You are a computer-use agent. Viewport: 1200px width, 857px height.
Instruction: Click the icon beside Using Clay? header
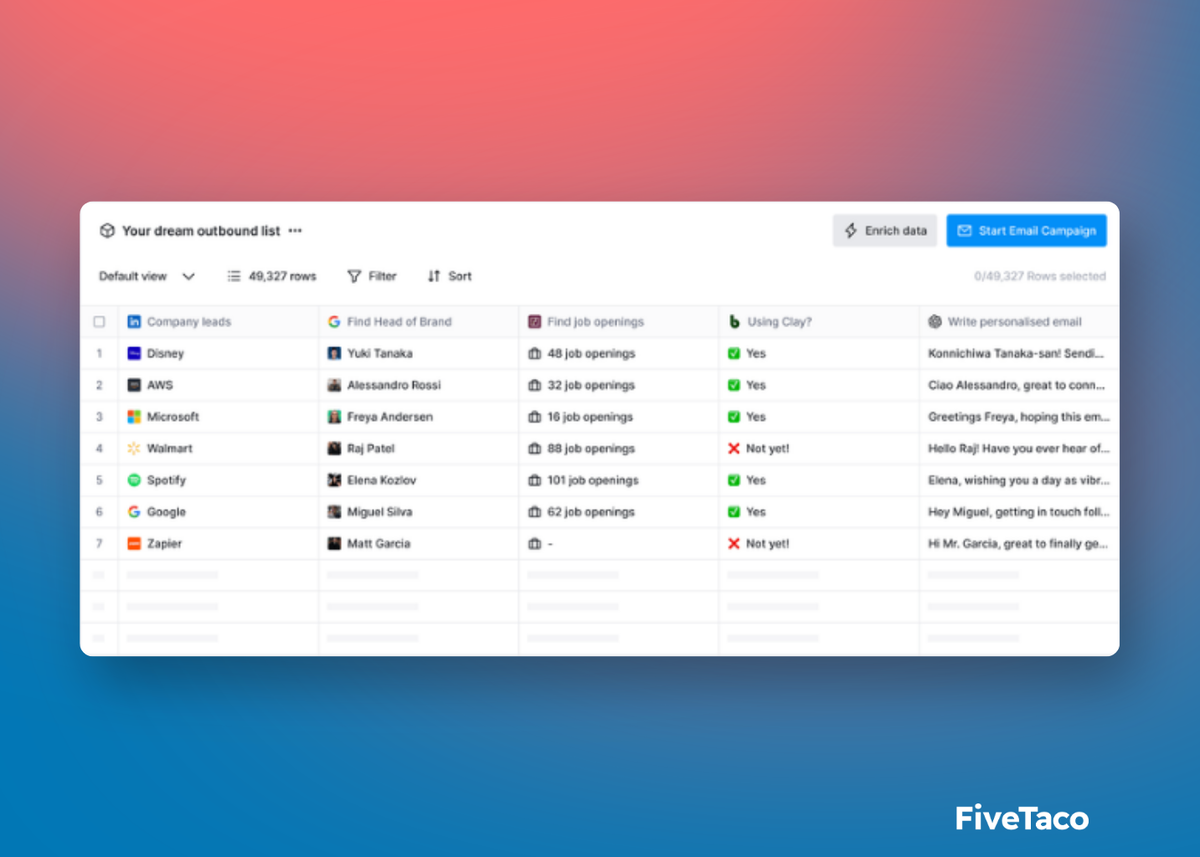coord(734,322)
